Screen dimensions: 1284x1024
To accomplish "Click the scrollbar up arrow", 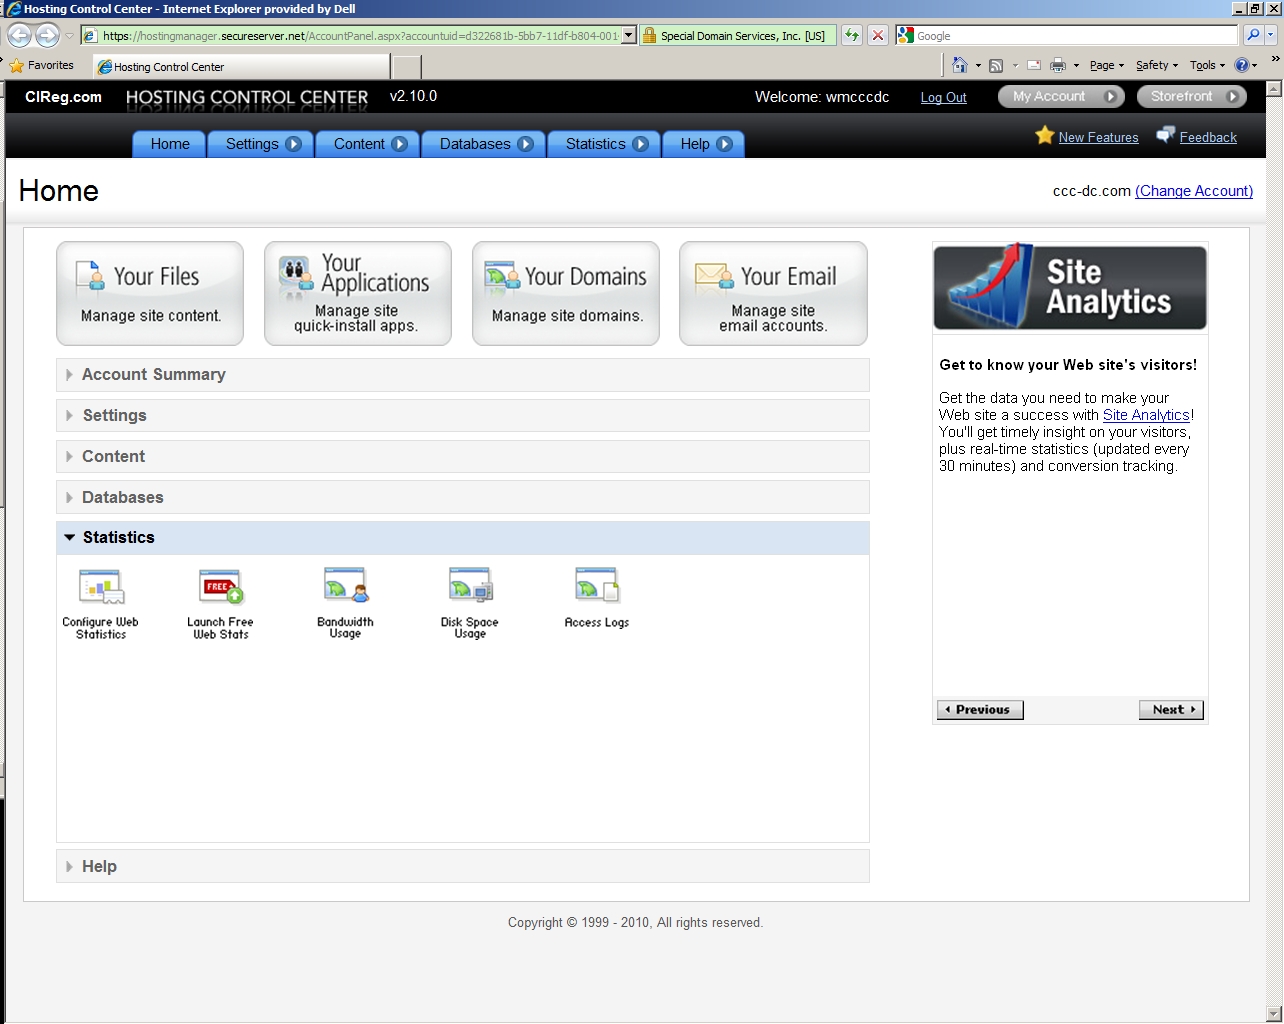I will tap(1273, 89).
